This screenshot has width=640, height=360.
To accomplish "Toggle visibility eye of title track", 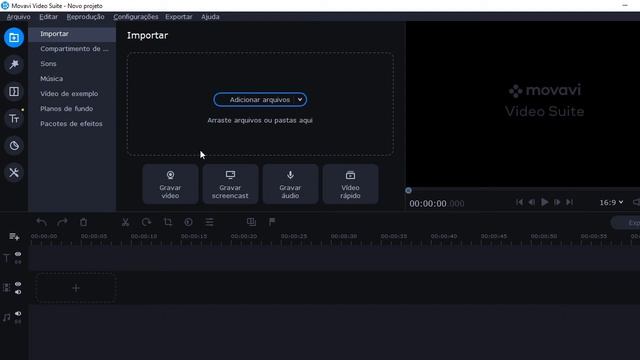I will pyautogui.click(x=18, y=254).
